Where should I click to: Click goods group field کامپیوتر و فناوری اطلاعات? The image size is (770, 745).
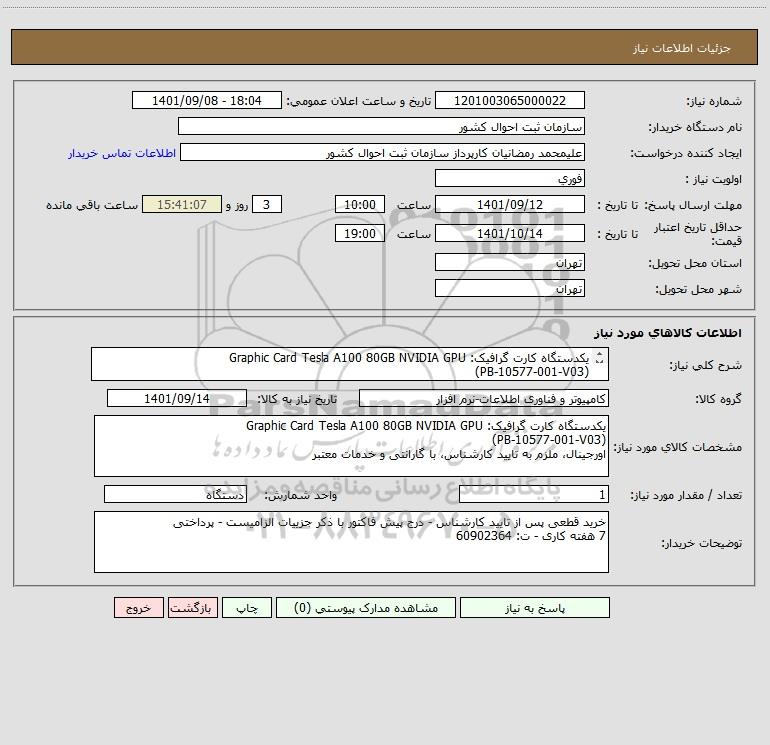point(484,398)
